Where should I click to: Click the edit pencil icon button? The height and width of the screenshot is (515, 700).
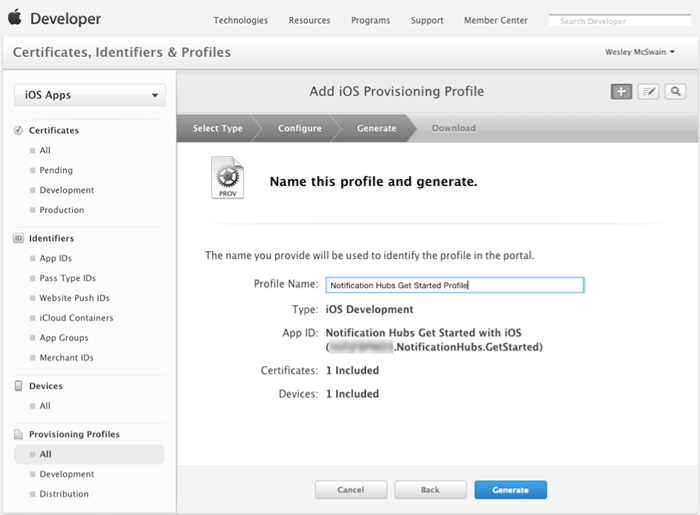point(648,91)
